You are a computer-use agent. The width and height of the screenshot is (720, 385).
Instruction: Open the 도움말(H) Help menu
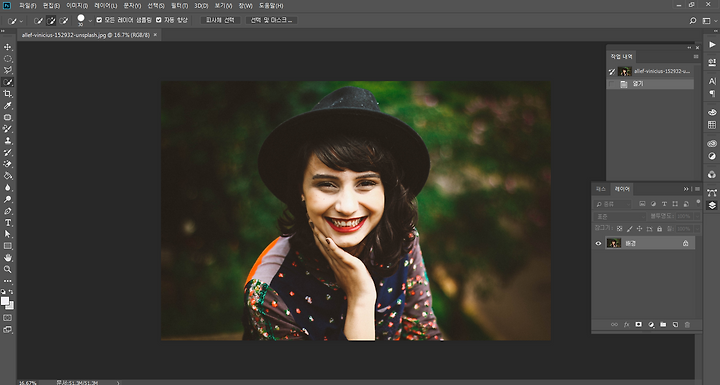click(x=271, y=6)
